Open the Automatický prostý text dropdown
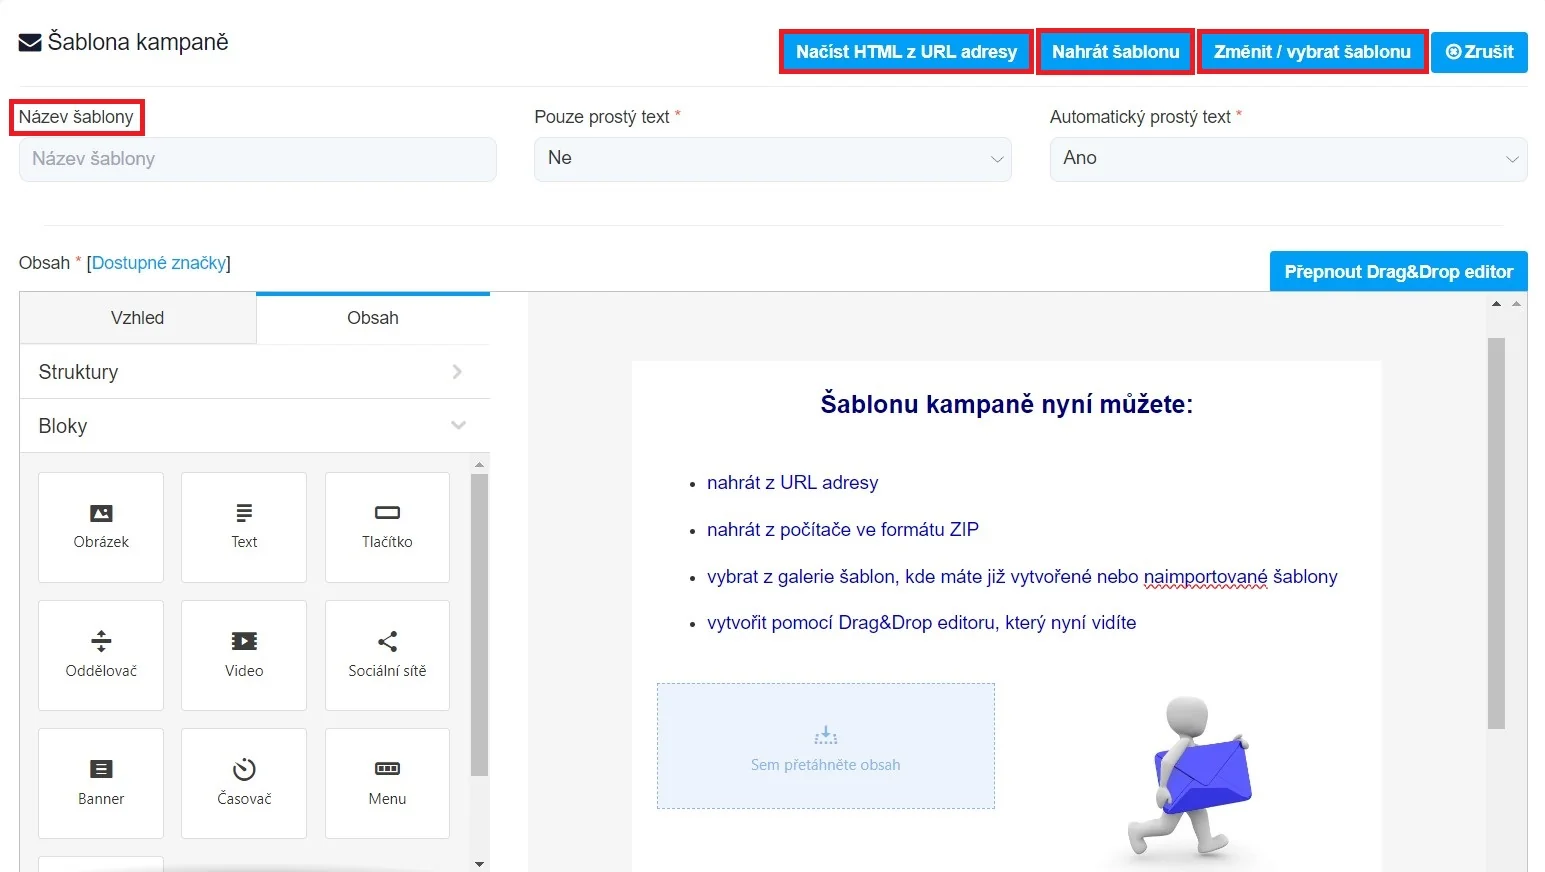Viewport: 1545px width, 872px height. 1287,159
